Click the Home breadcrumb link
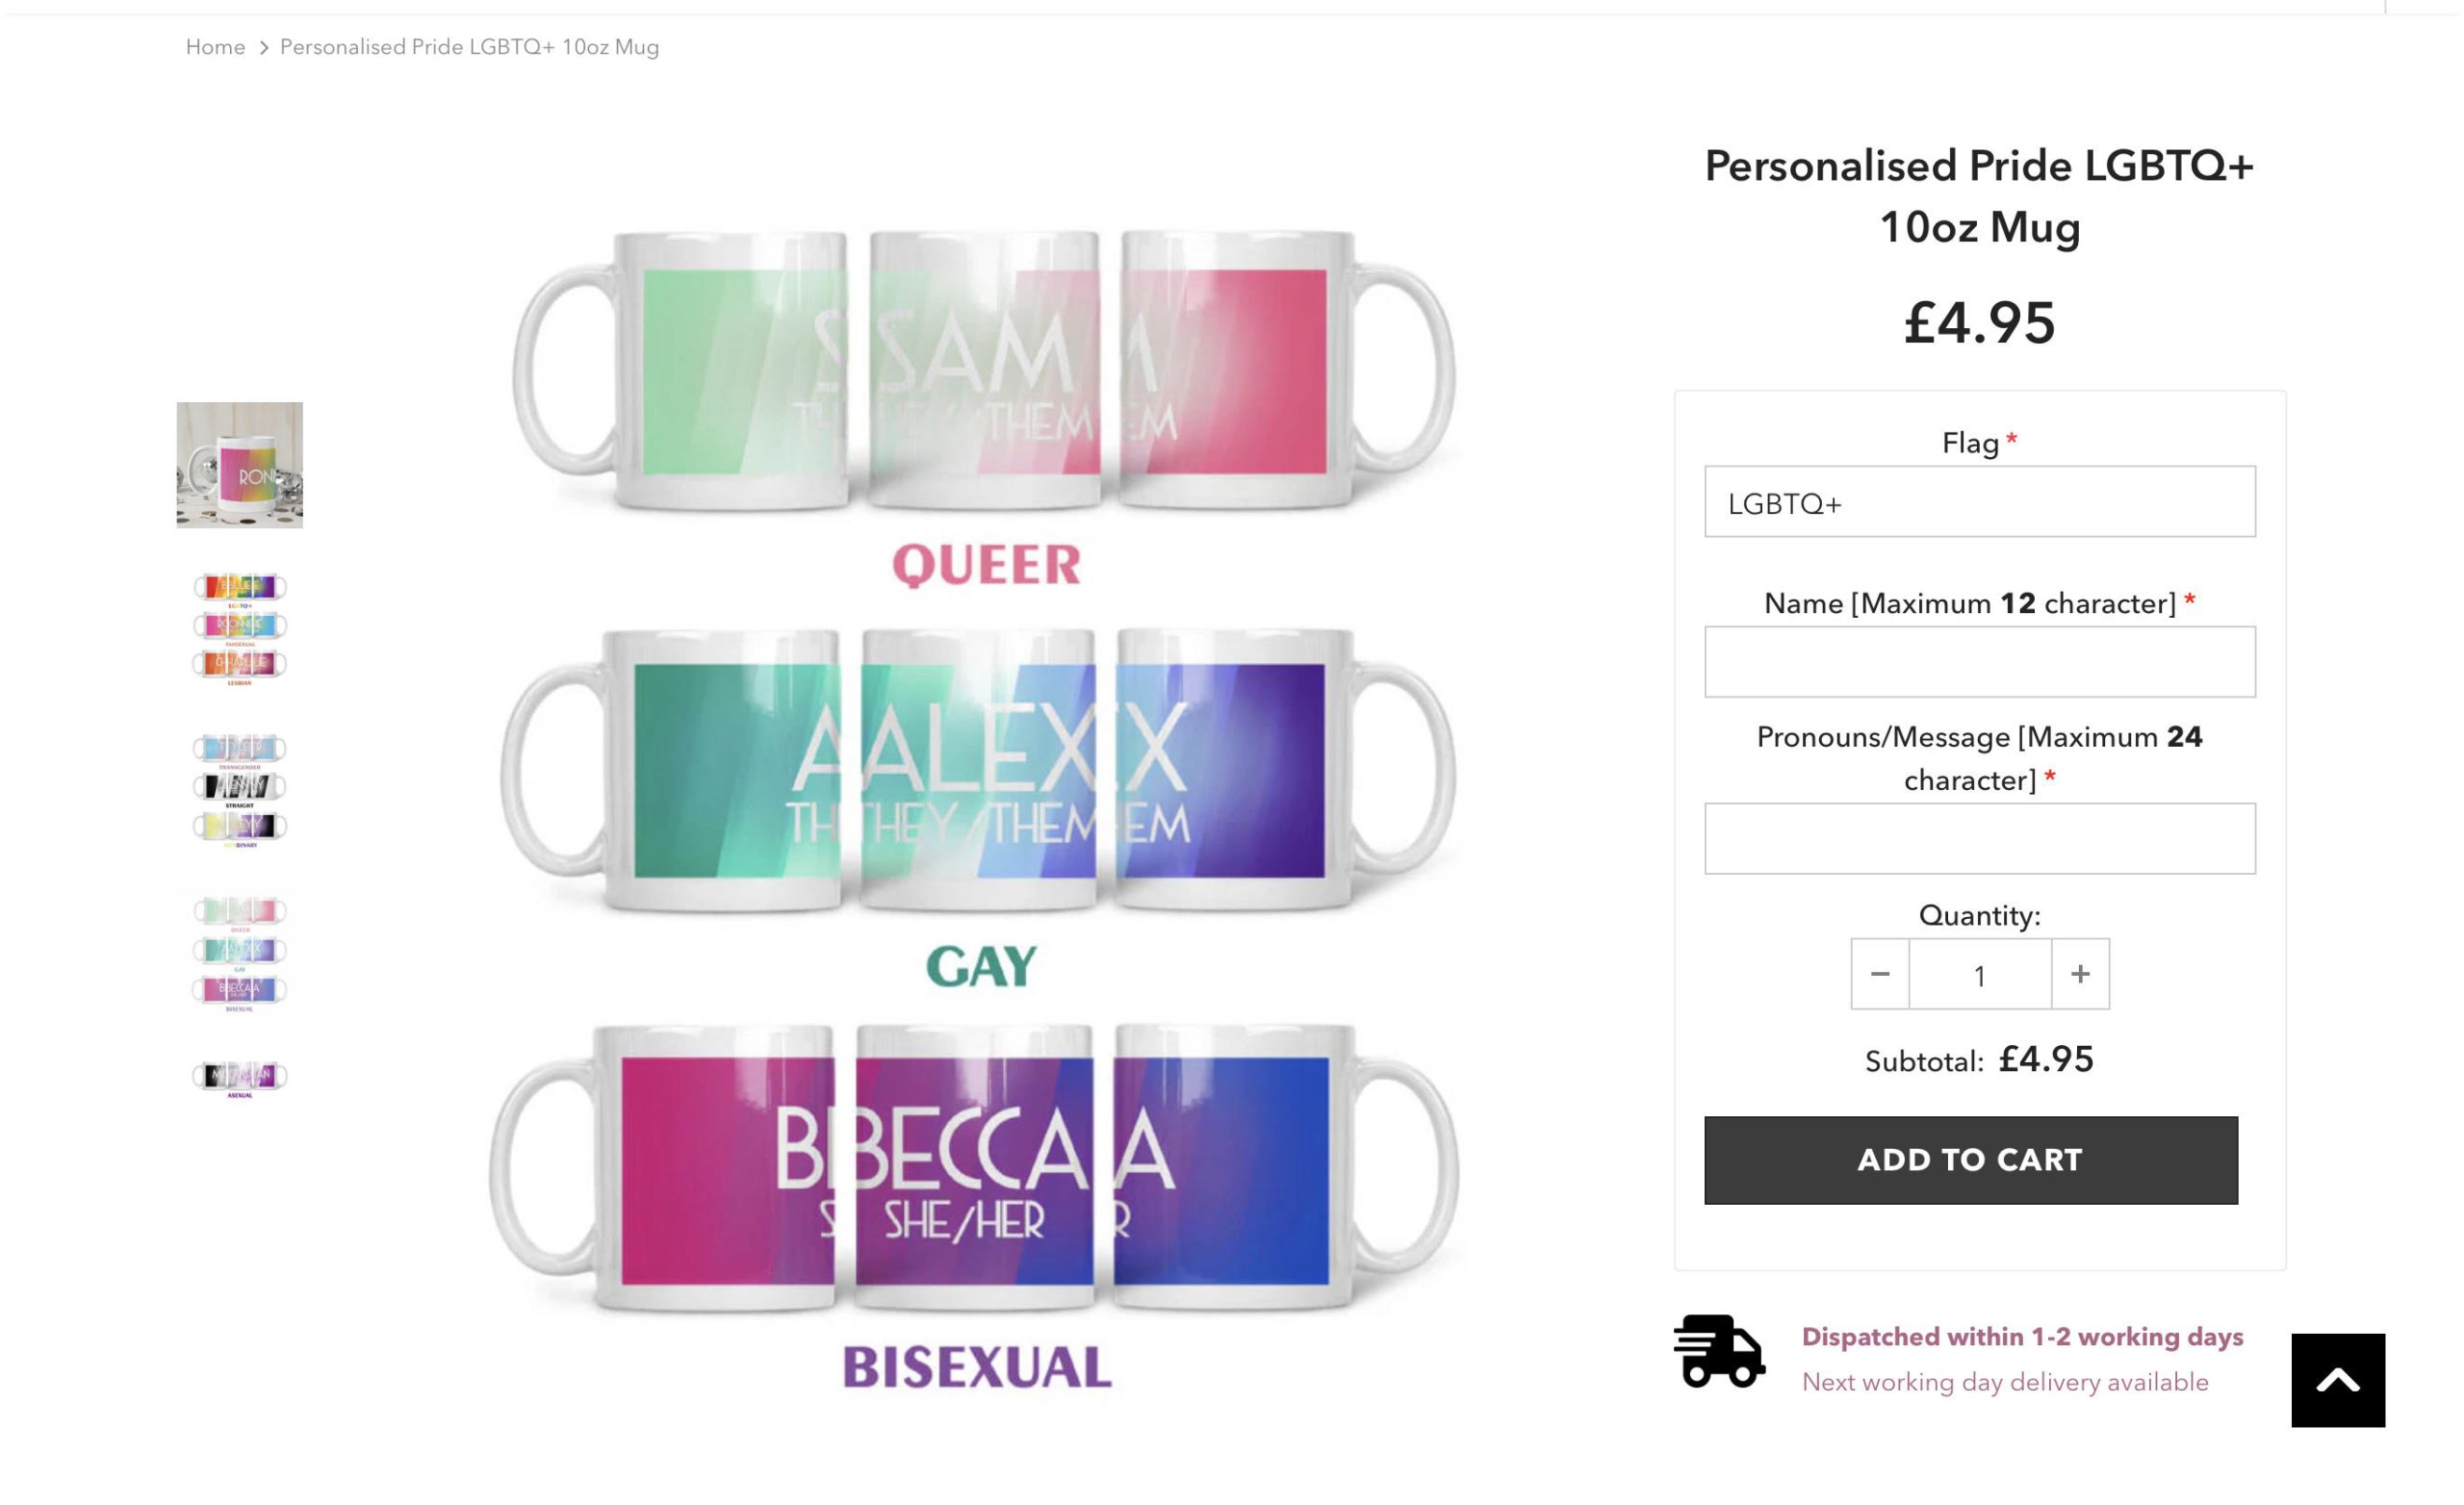Screen dimensions: 2464x1505 tap(215, 47)
